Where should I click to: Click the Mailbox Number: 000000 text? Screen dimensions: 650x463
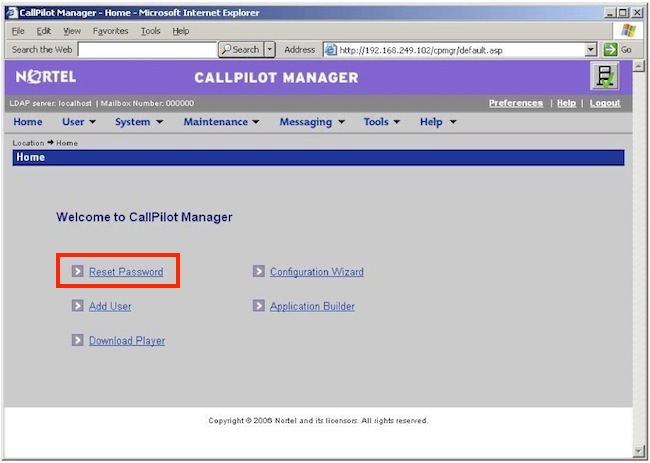pyautogui.click(x=148, y=103)
